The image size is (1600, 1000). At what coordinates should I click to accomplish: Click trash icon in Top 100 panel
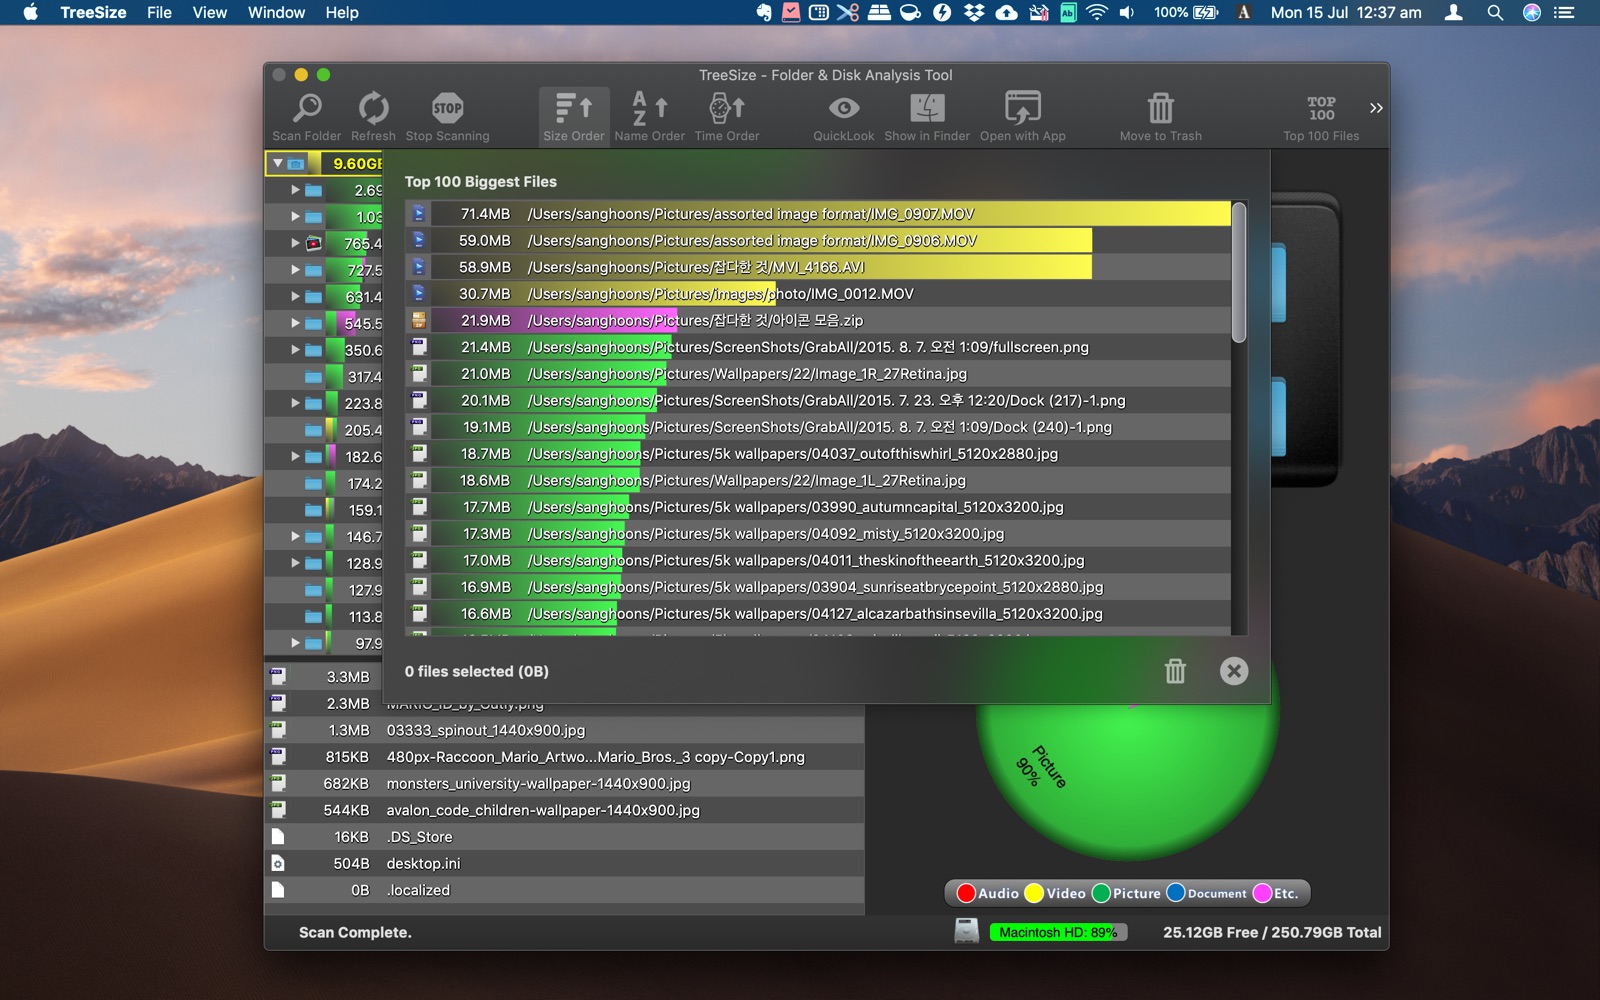(1175, 671)
